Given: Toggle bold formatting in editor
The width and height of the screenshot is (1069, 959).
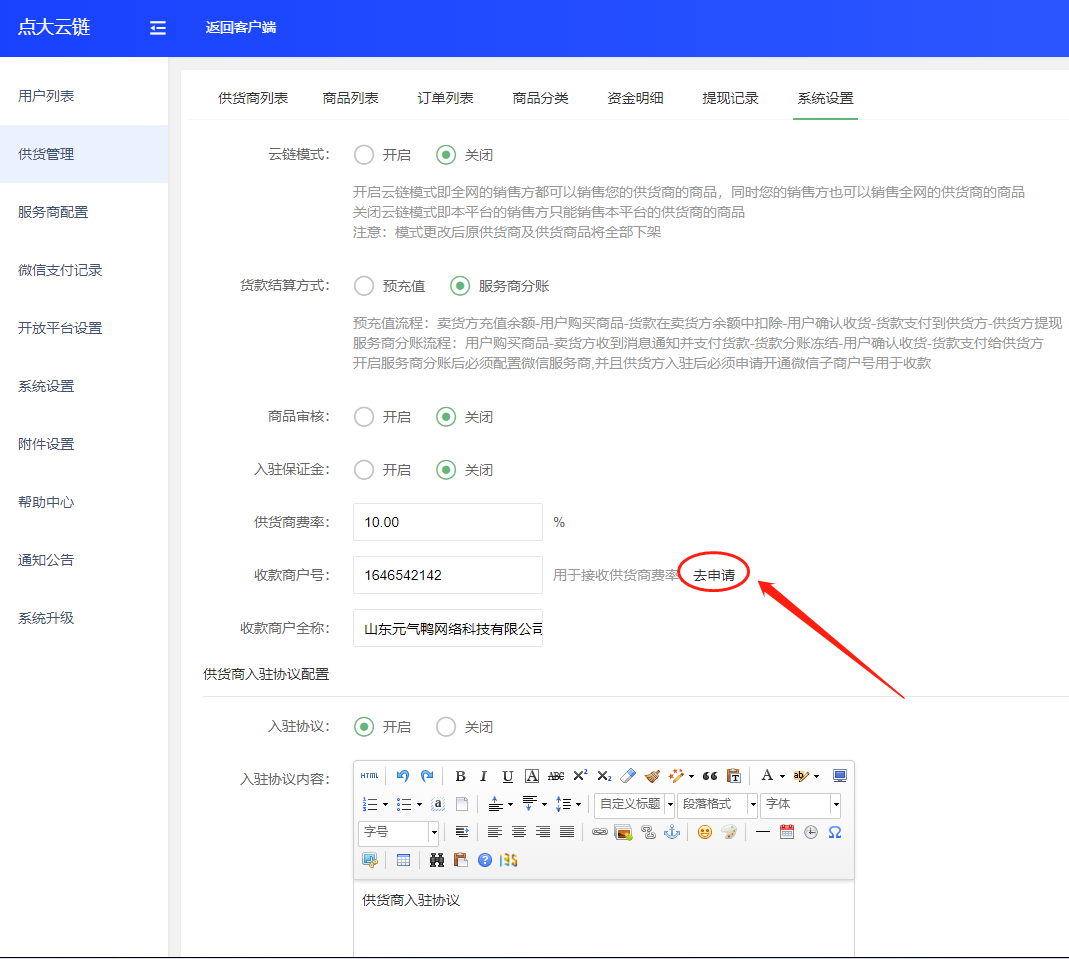Looking at the screenshot, I should pyautogui.click(x=460, y=776).
